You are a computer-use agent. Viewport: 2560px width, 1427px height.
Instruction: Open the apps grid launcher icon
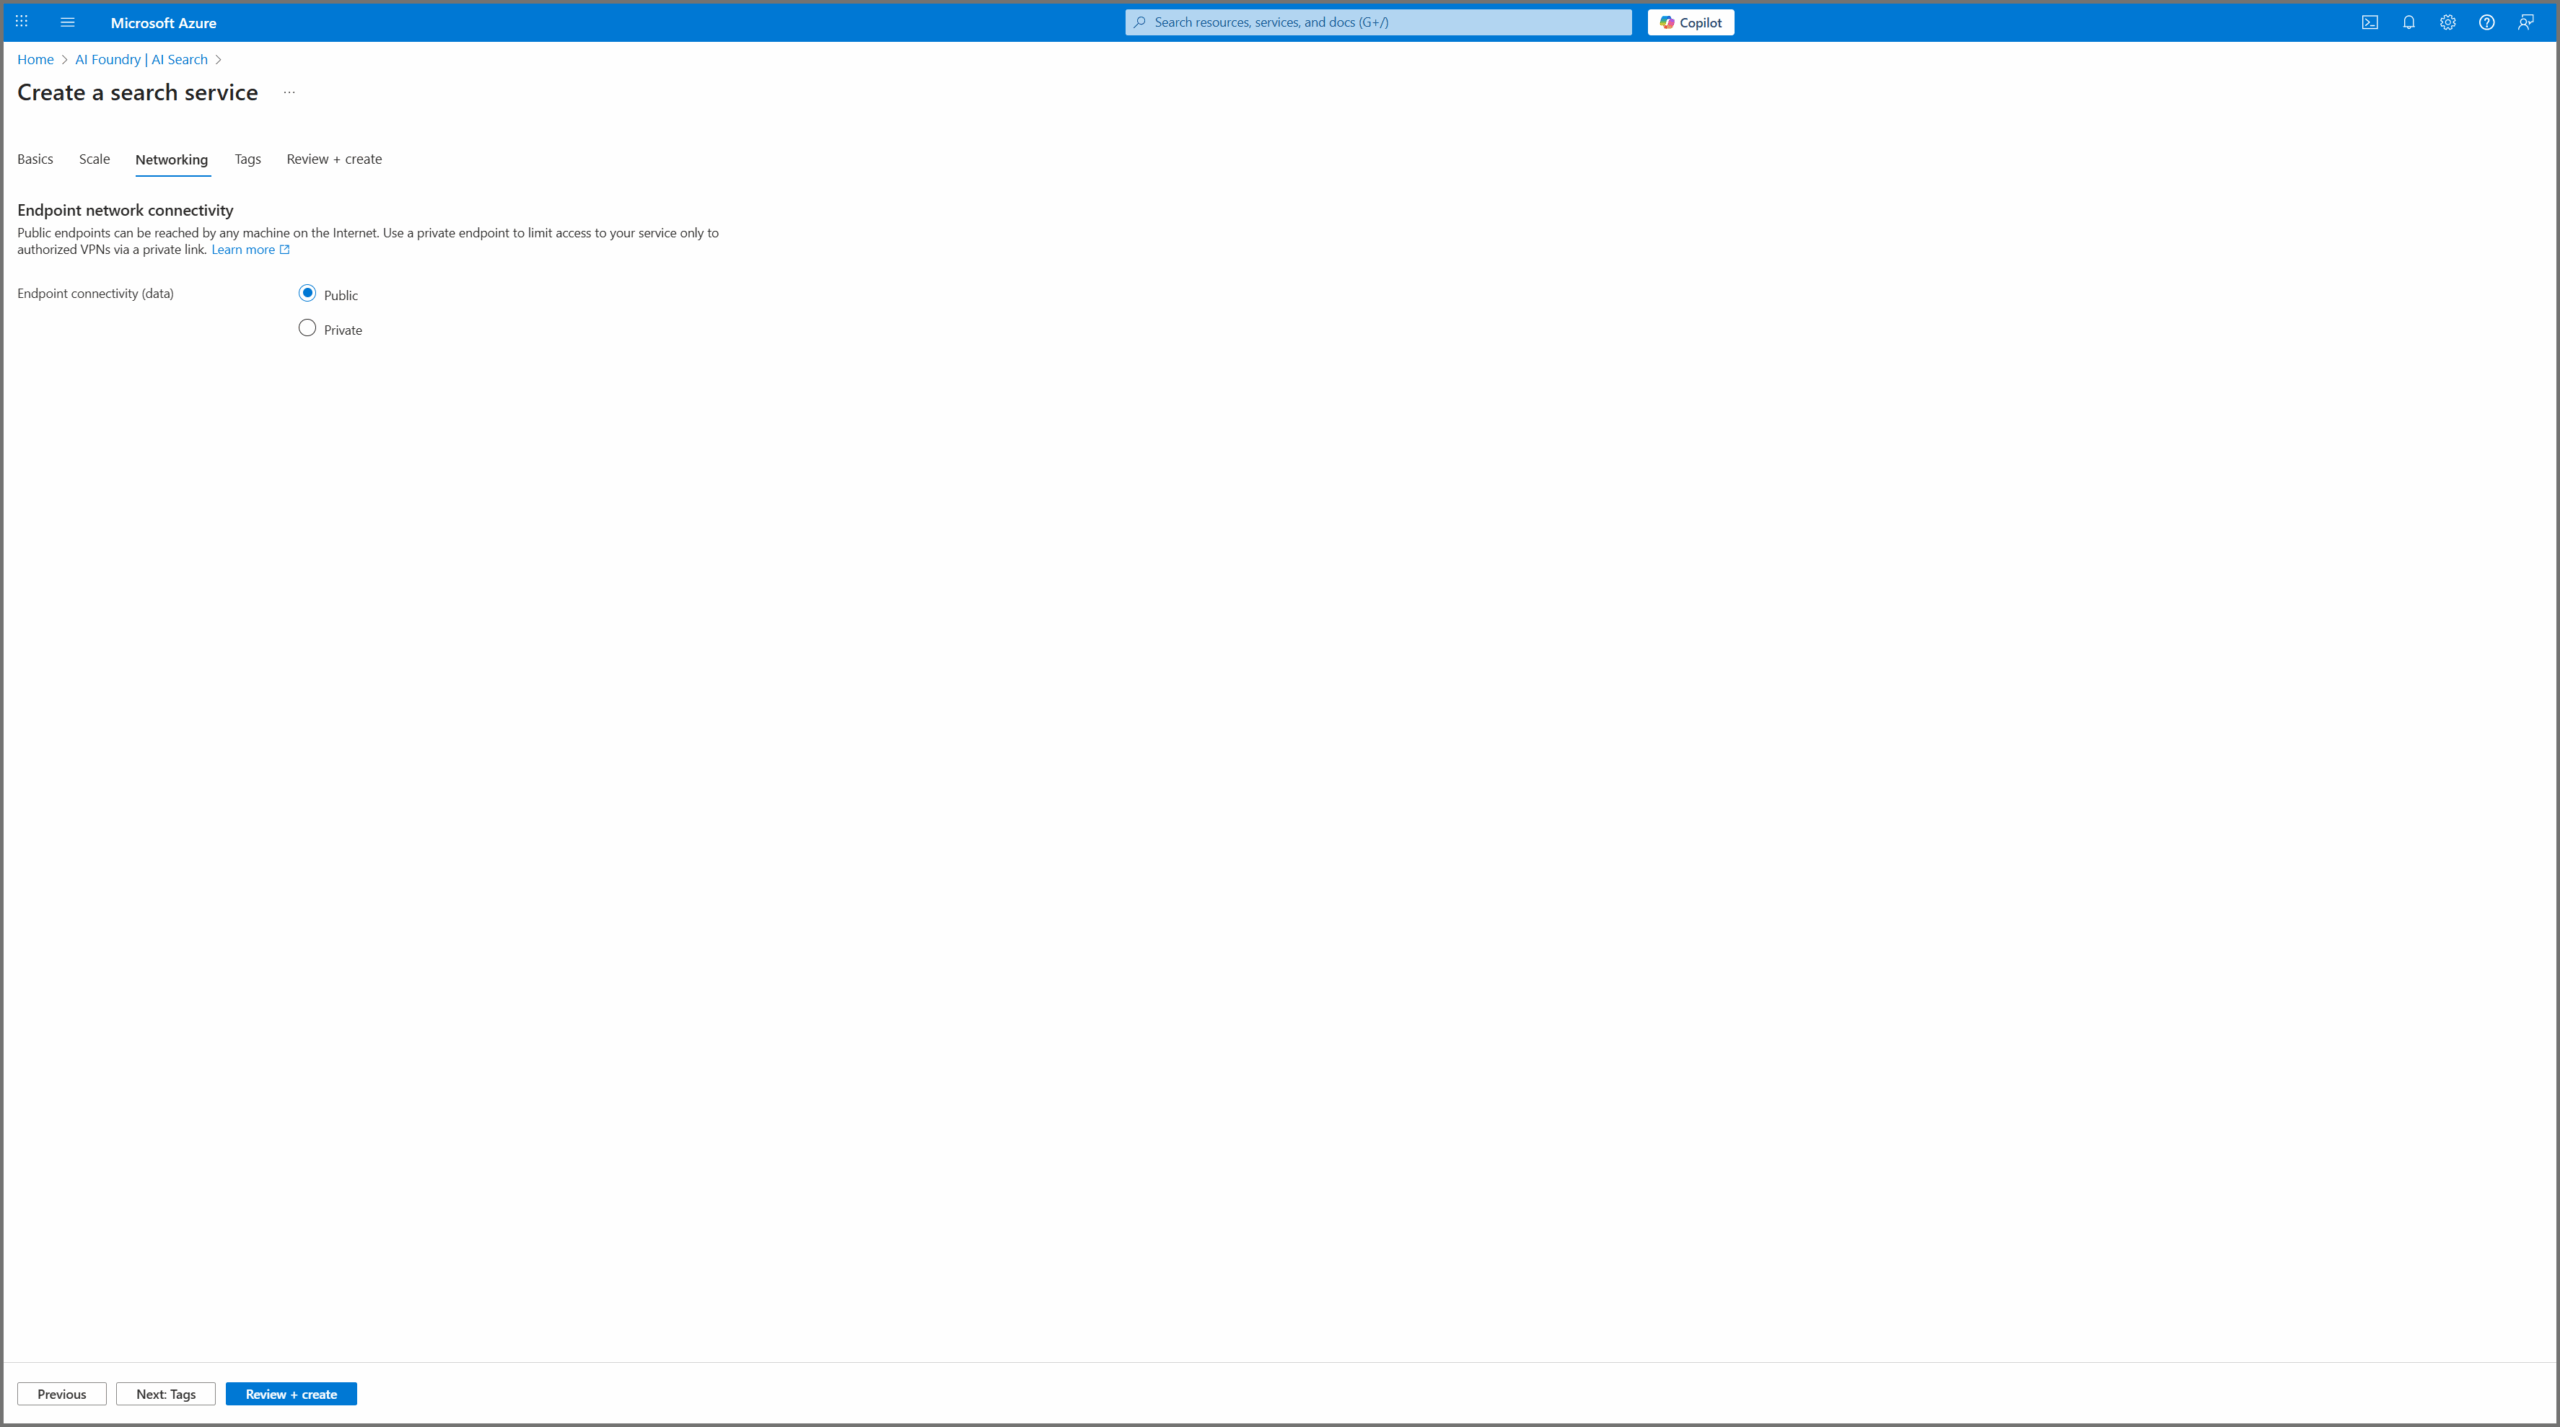[21, 22]
